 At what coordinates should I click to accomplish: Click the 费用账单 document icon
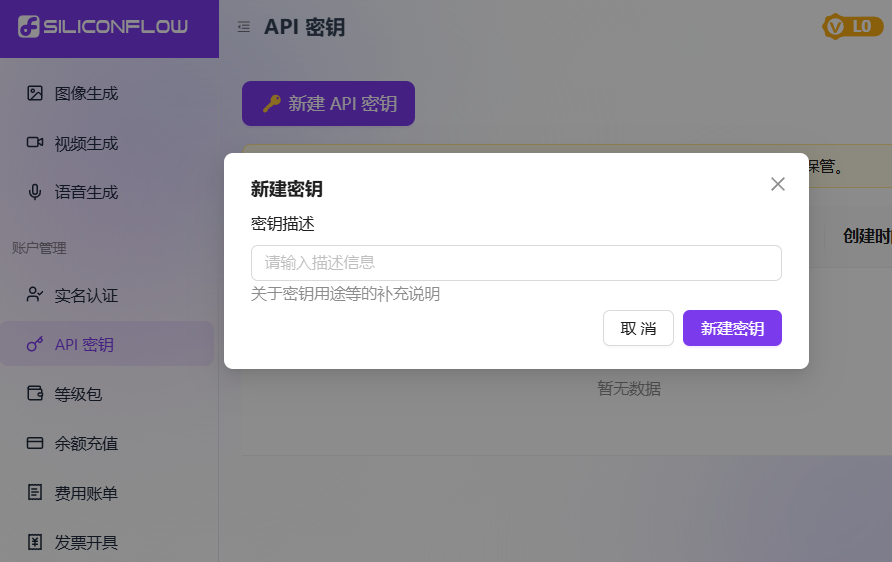[x=35, y=493]
